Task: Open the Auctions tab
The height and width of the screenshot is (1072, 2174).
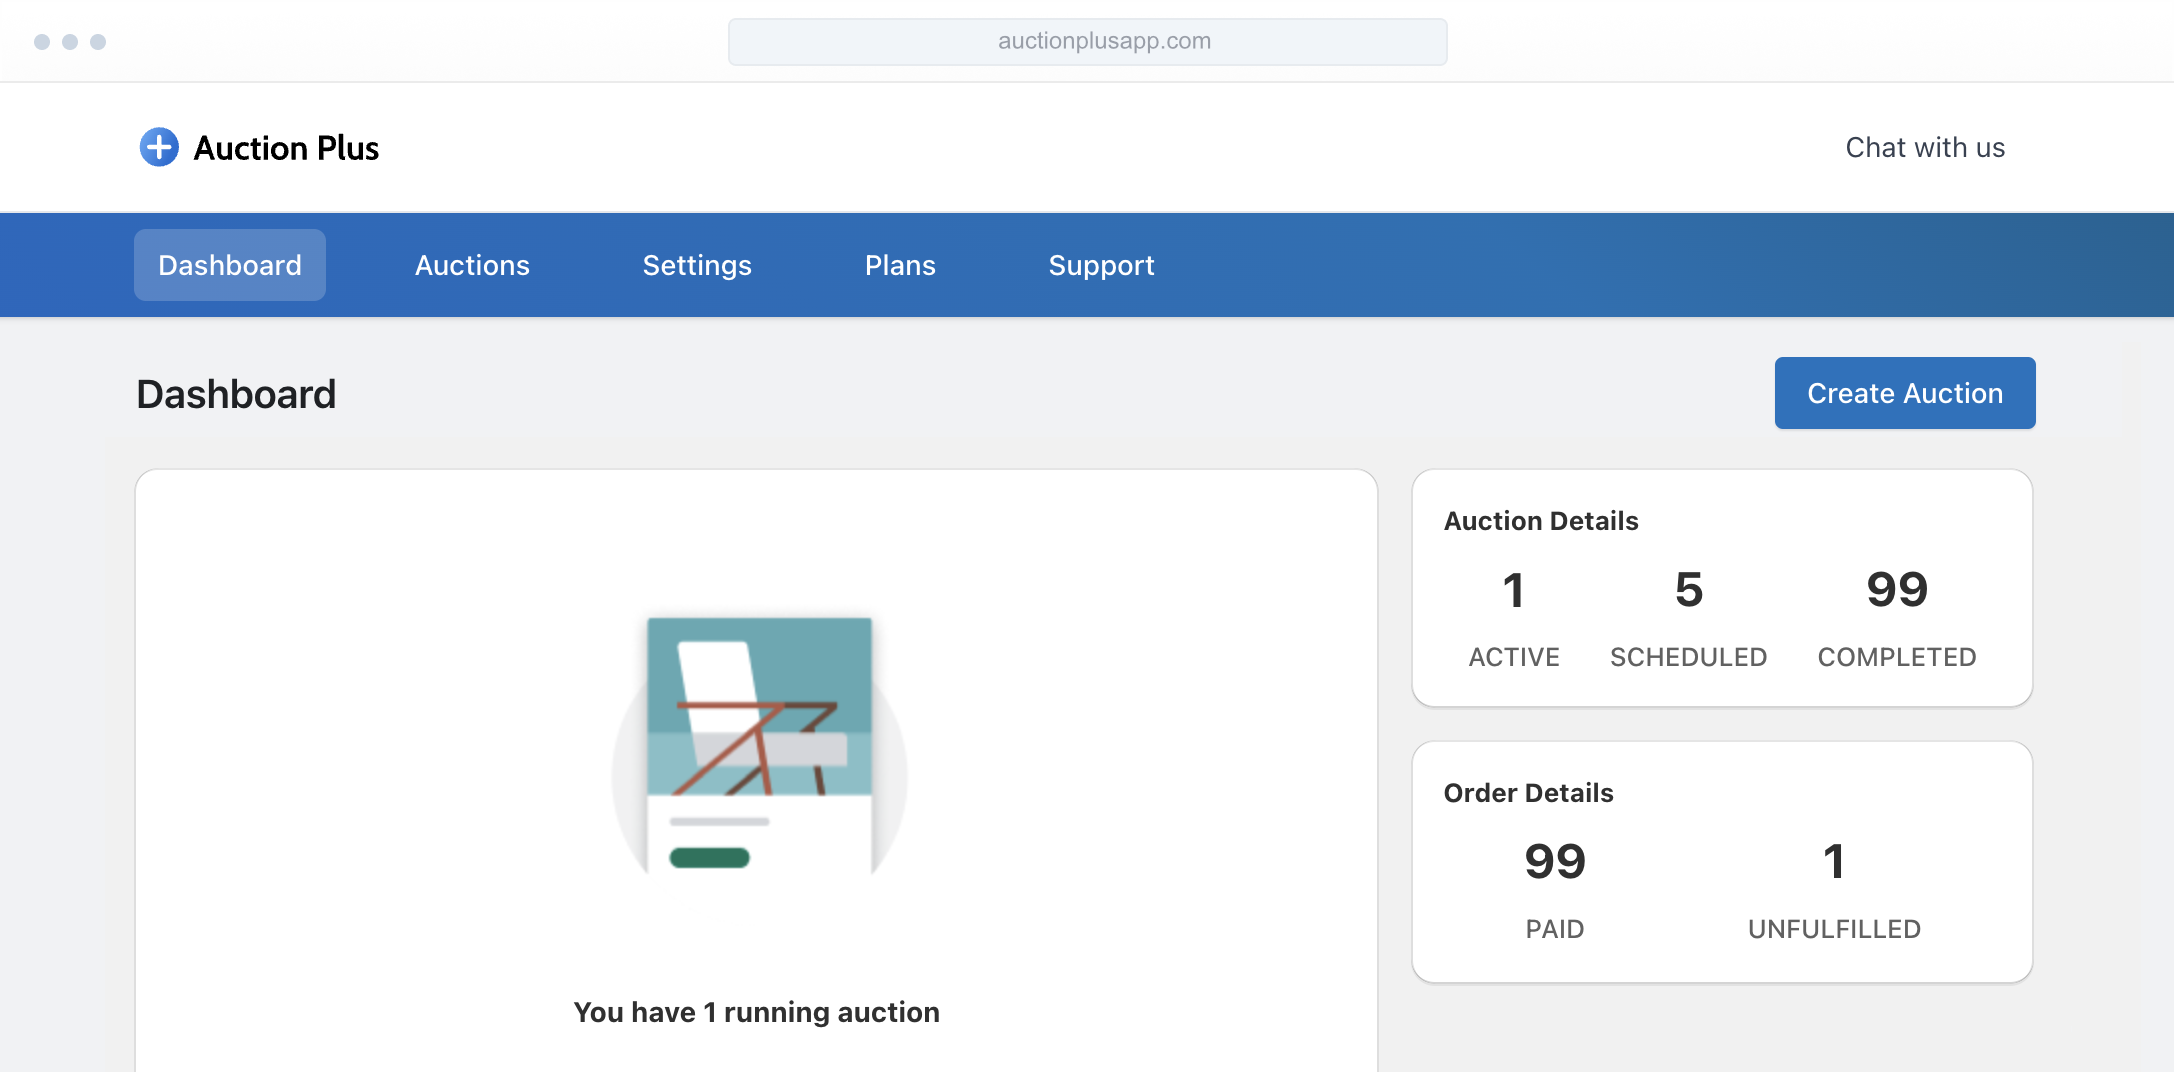Action: point(472,265)
